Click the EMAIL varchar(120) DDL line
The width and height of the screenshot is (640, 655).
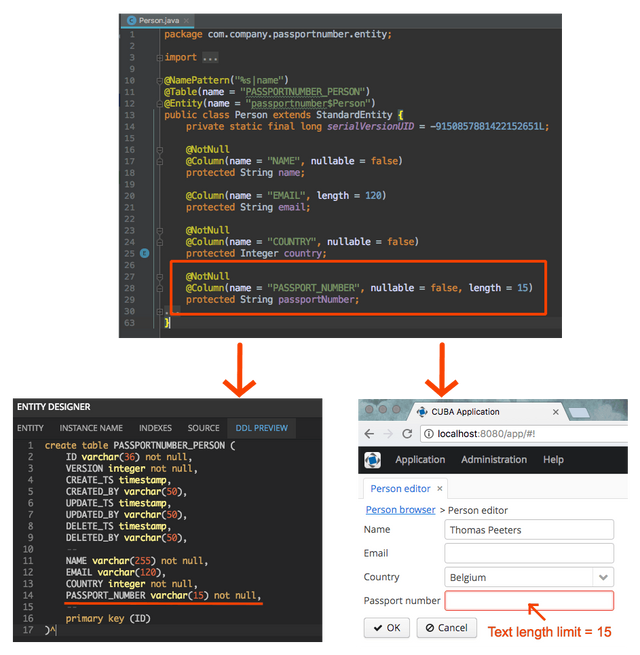115,572
